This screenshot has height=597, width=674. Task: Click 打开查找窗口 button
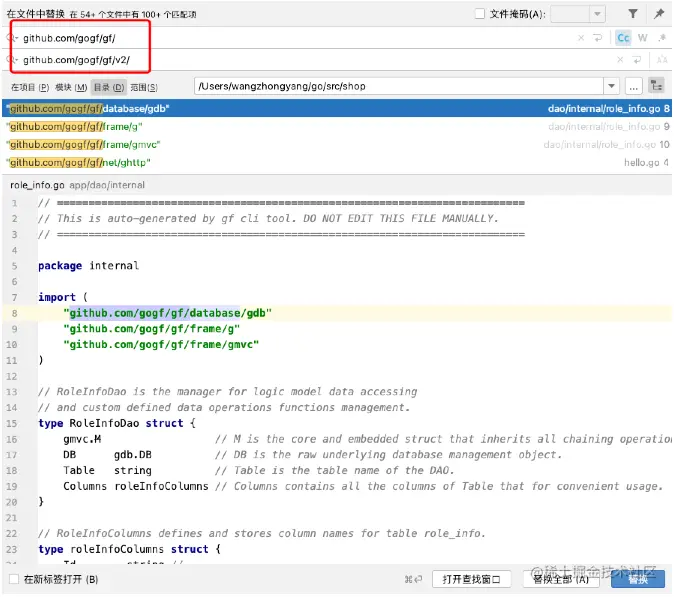471,580
